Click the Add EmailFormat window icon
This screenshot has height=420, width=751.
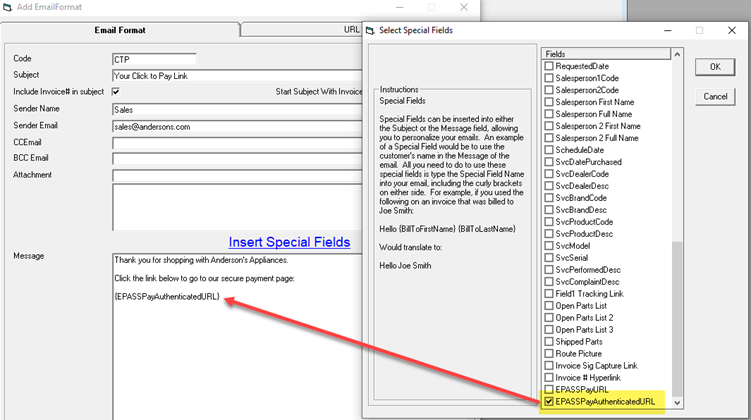coord(7,7)
